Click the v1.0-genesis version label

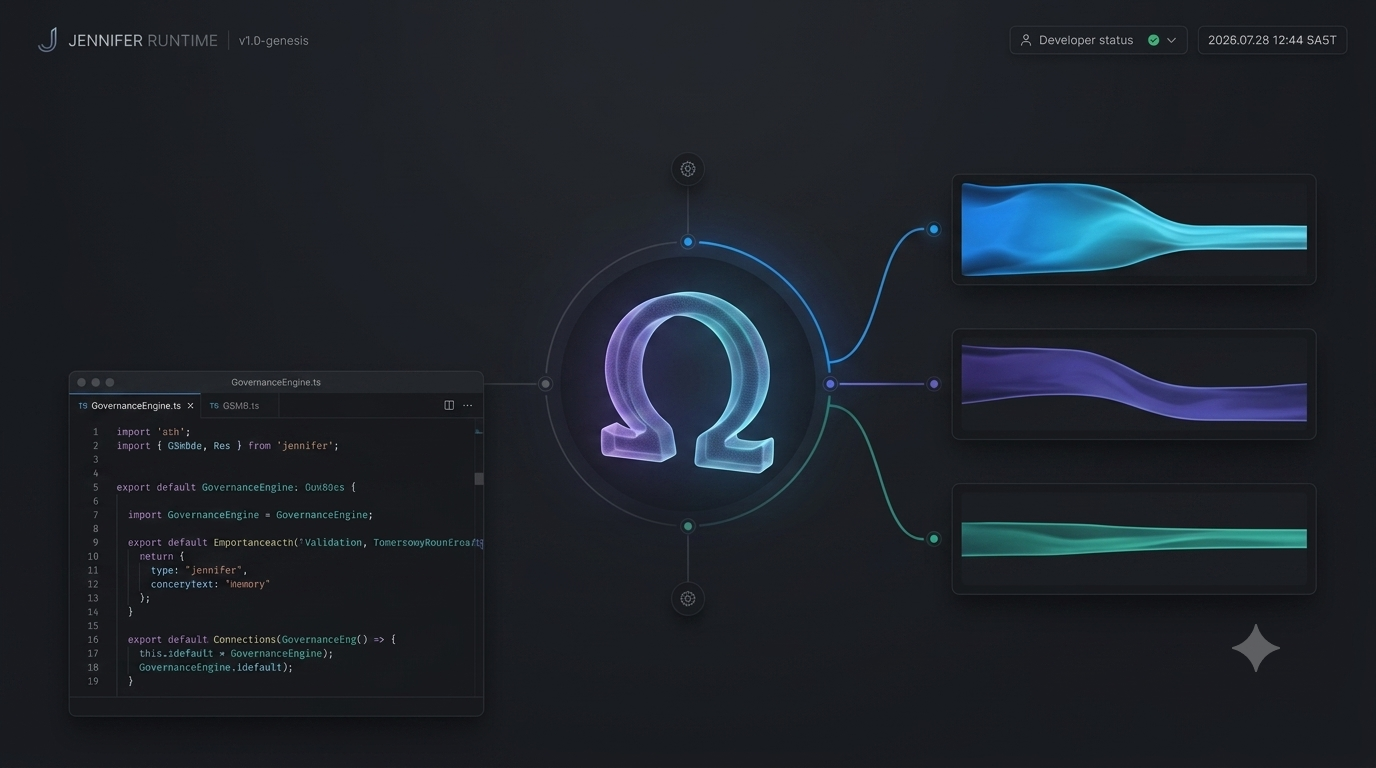point(273,41)
